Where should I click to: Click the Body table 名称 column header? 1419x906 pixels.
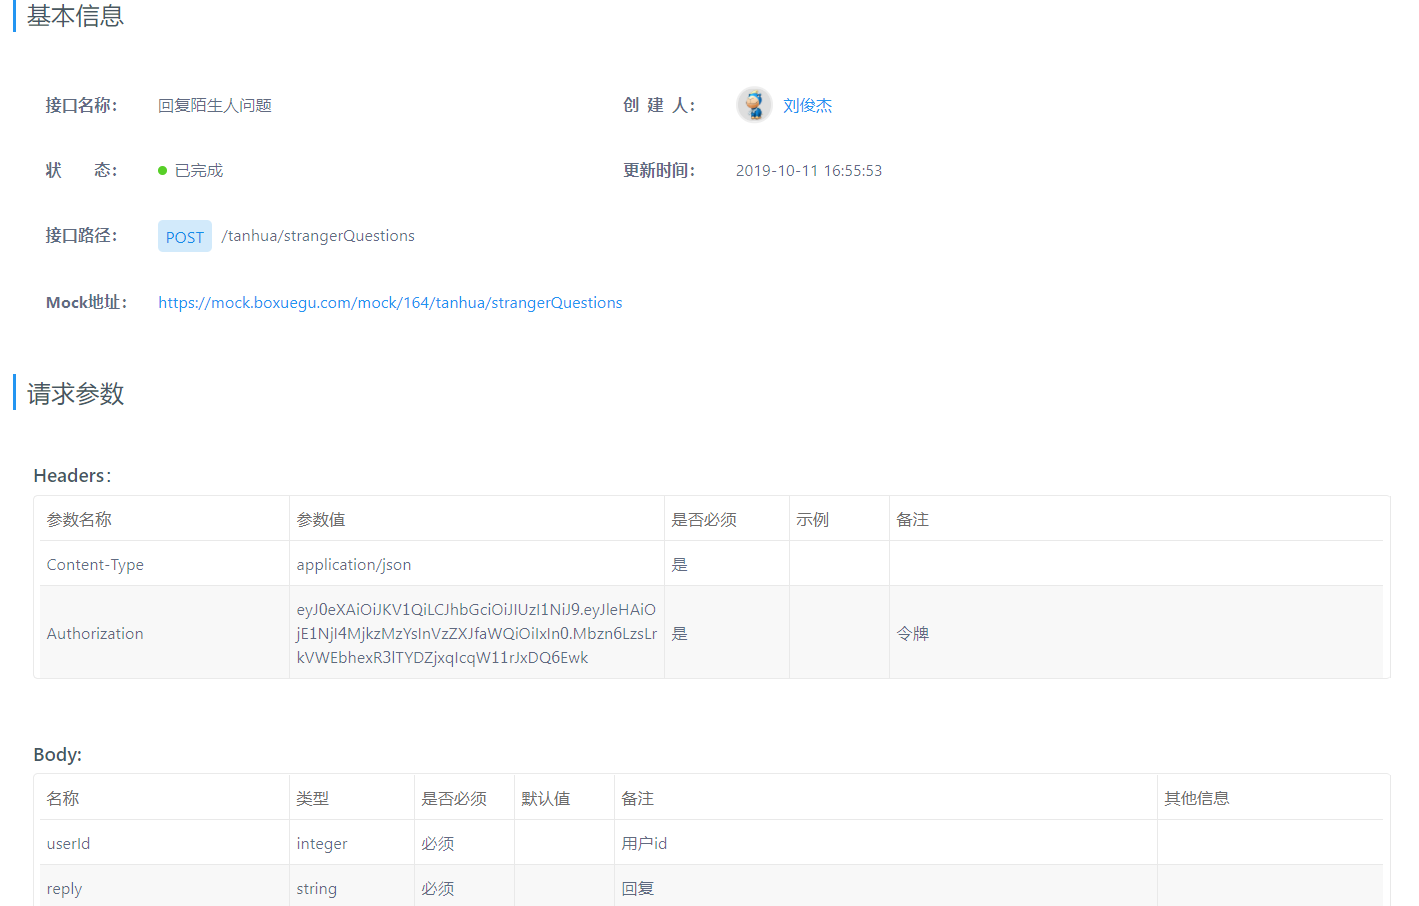[x=165, y=798]
